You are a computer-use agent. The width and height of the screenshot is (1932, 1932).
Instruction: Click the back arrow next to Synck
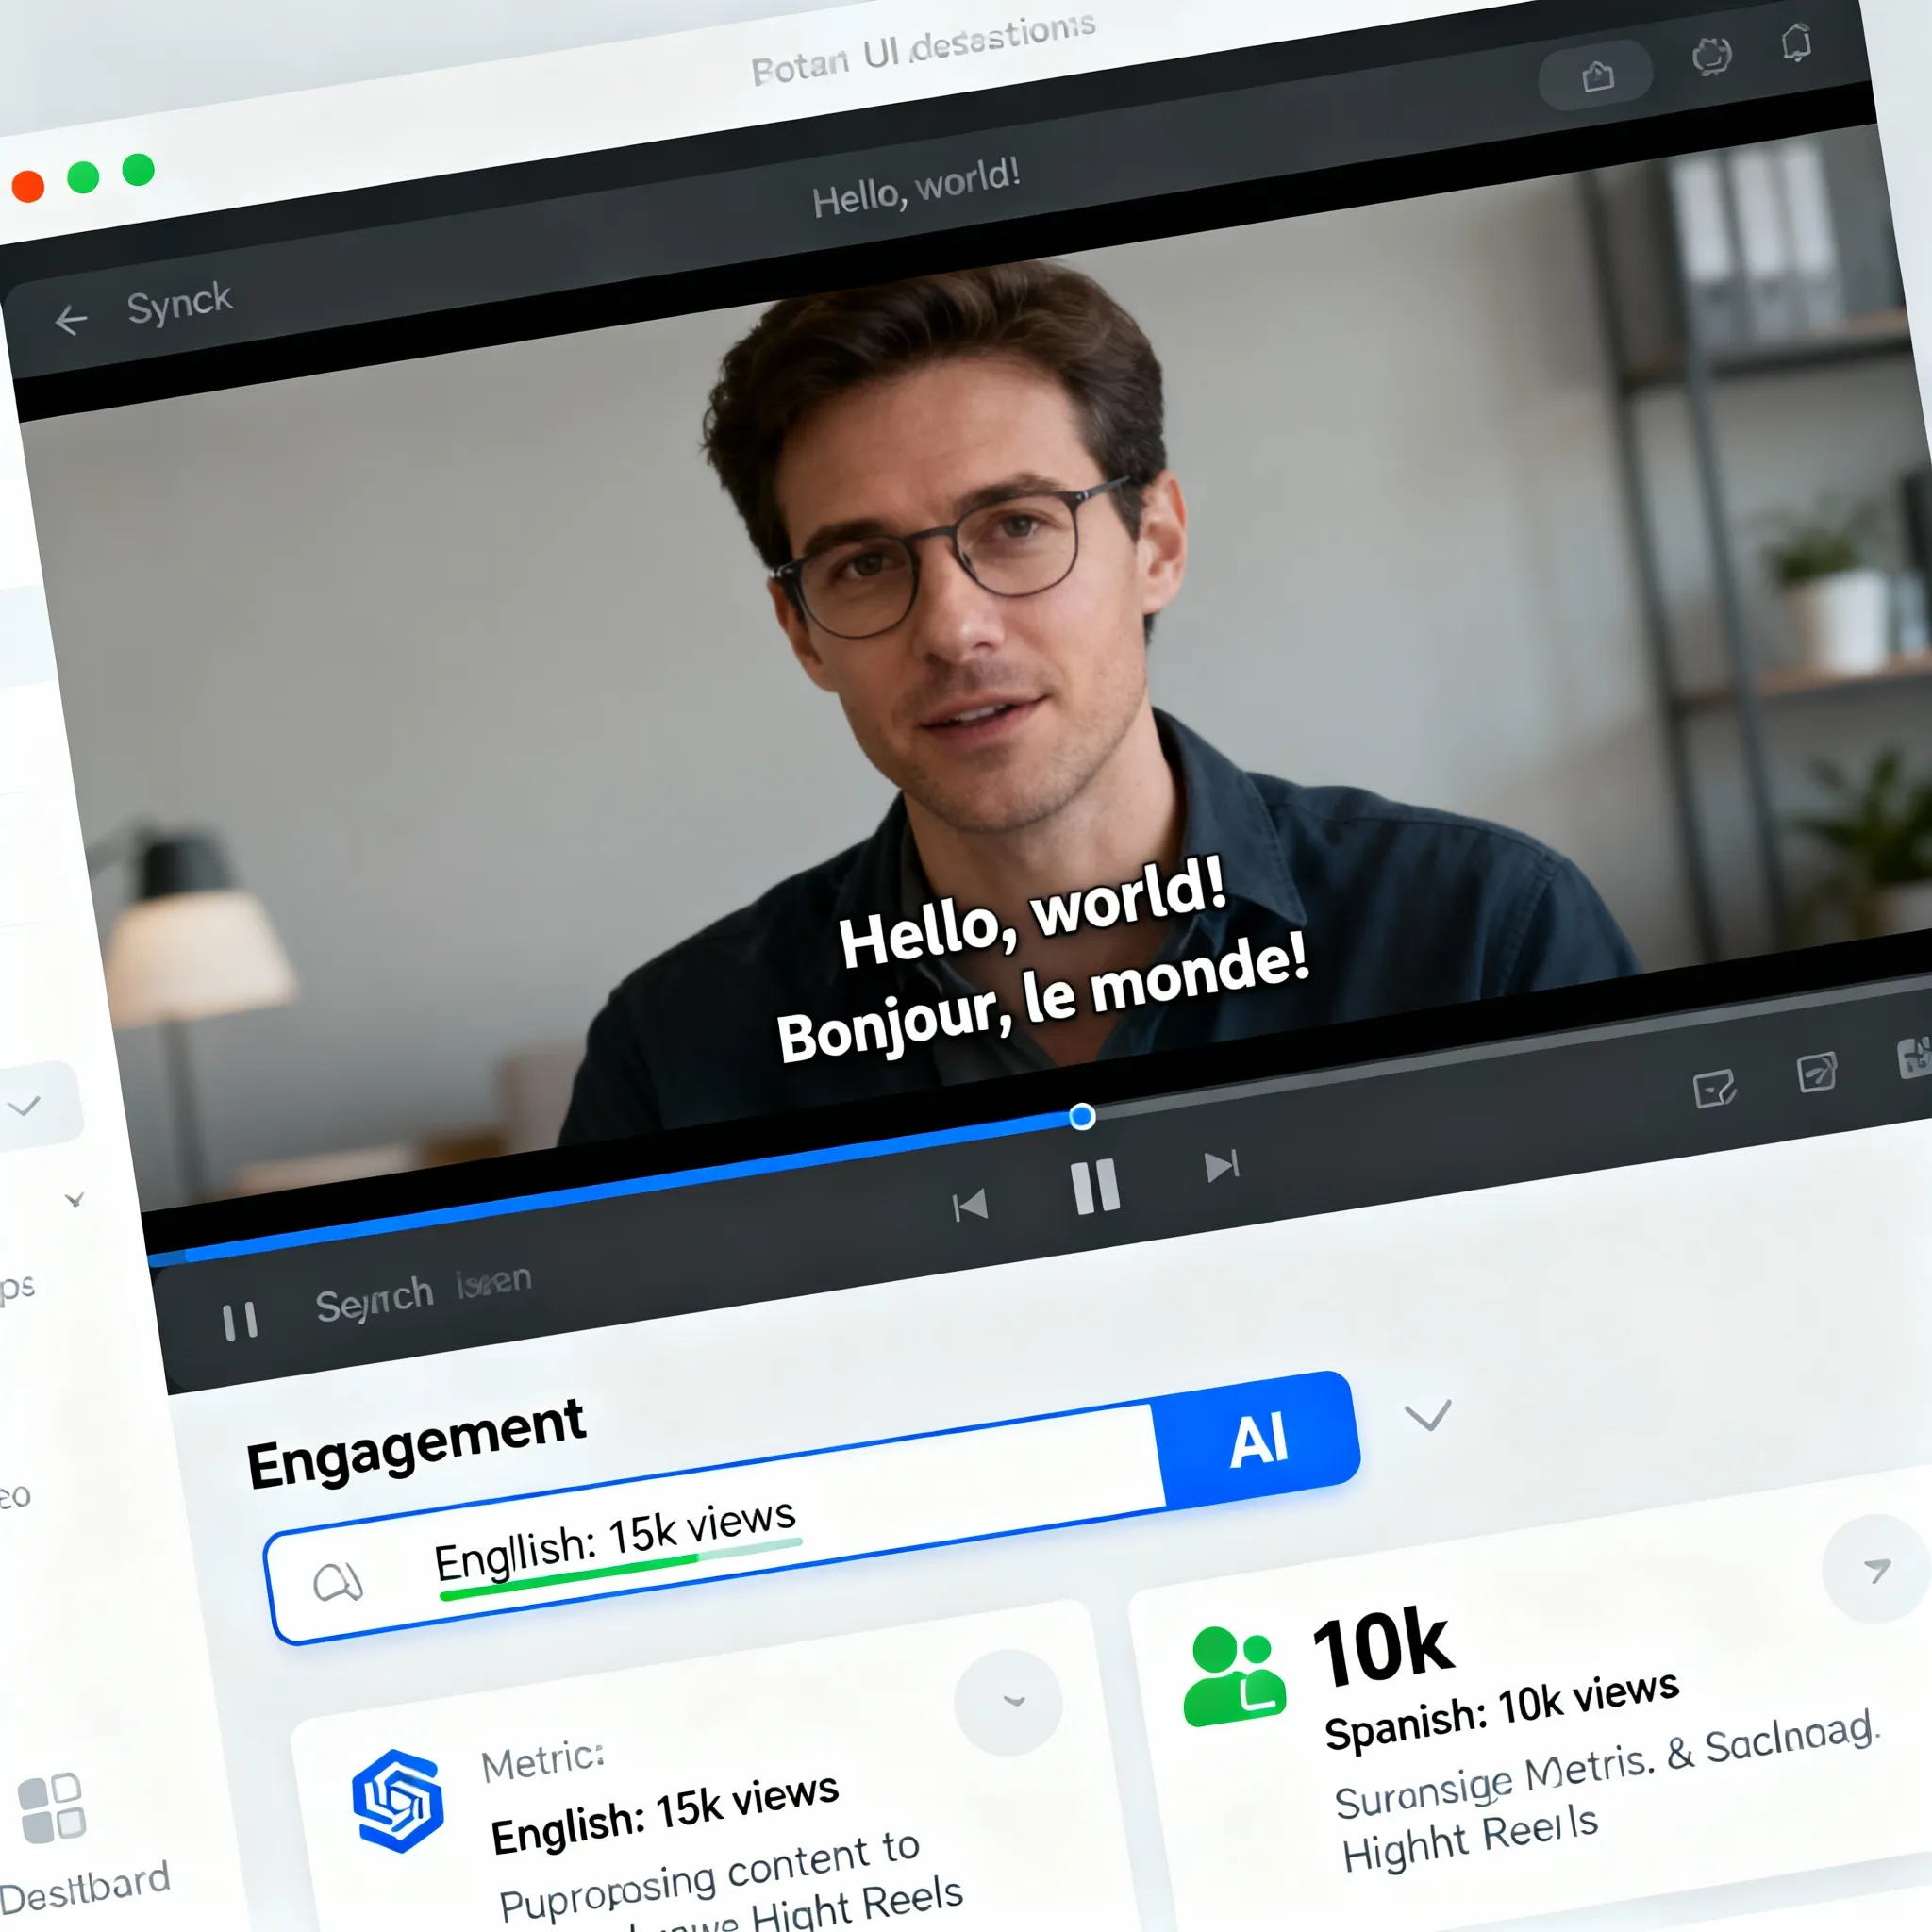coord(71,321)
